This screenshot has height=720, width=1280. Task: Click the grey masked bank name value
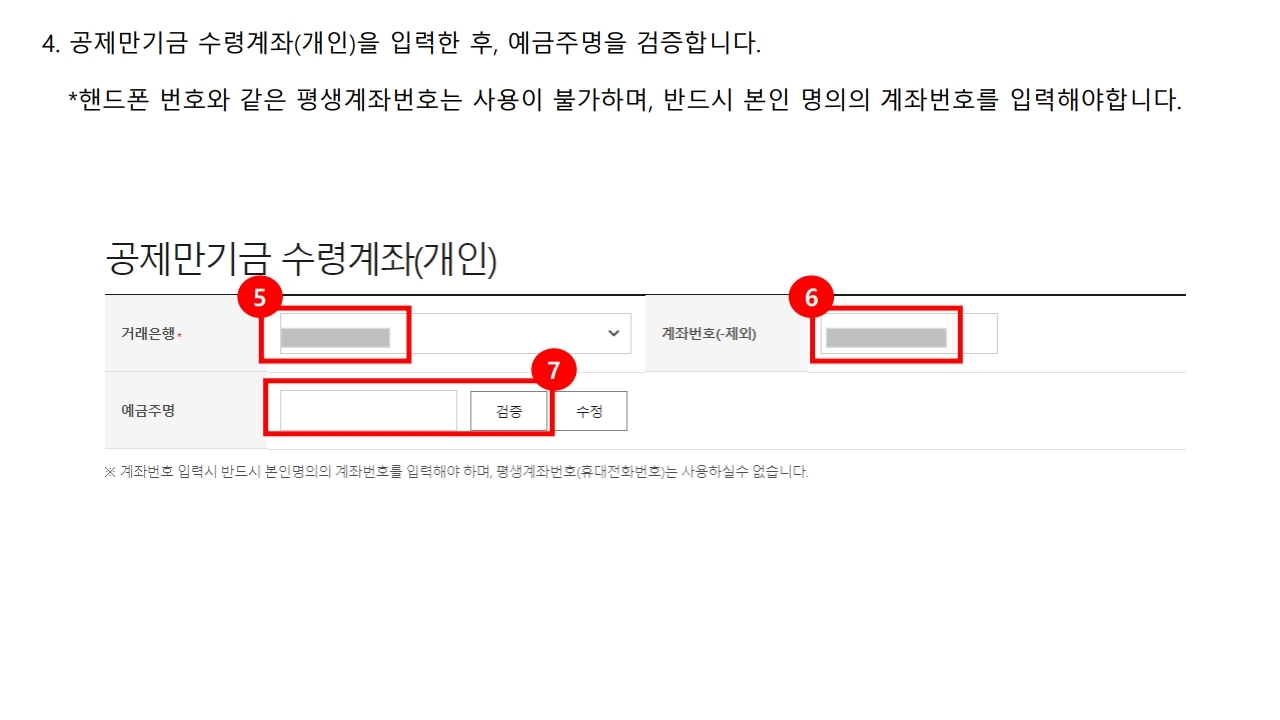[335, 337]
